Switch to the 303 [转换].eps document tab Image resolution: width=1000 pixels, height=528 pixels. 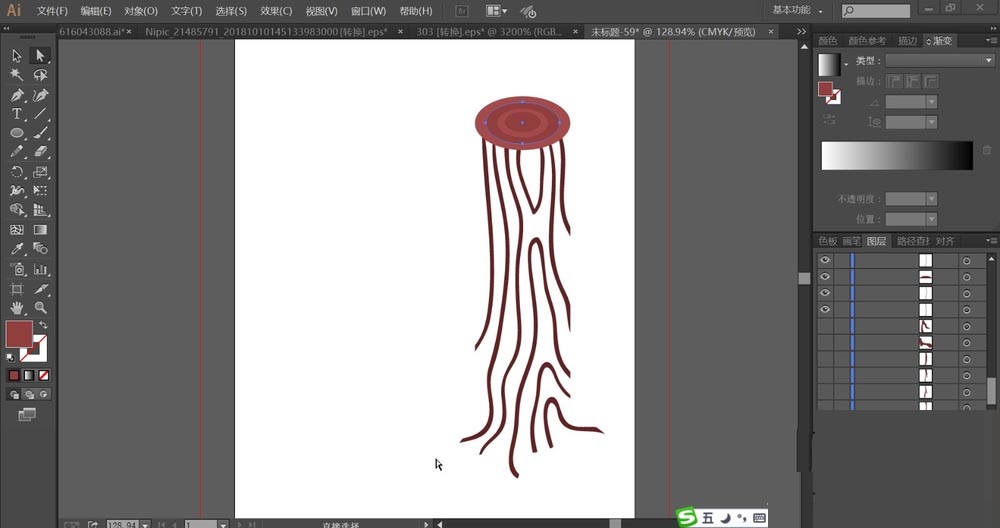489,31
